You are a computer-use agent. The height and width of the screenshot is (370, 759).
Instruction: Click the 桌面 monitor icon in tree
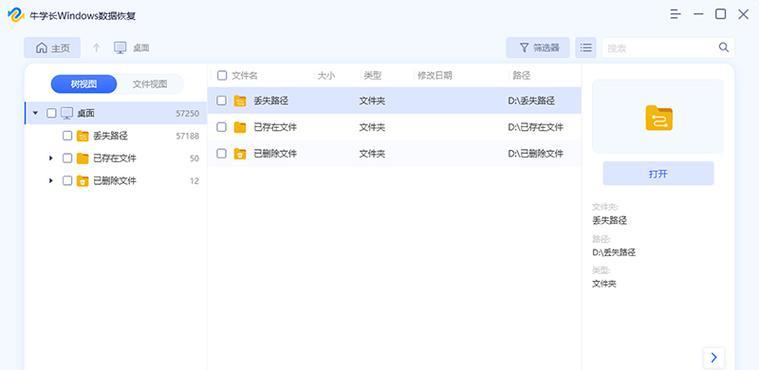(67, 113)
